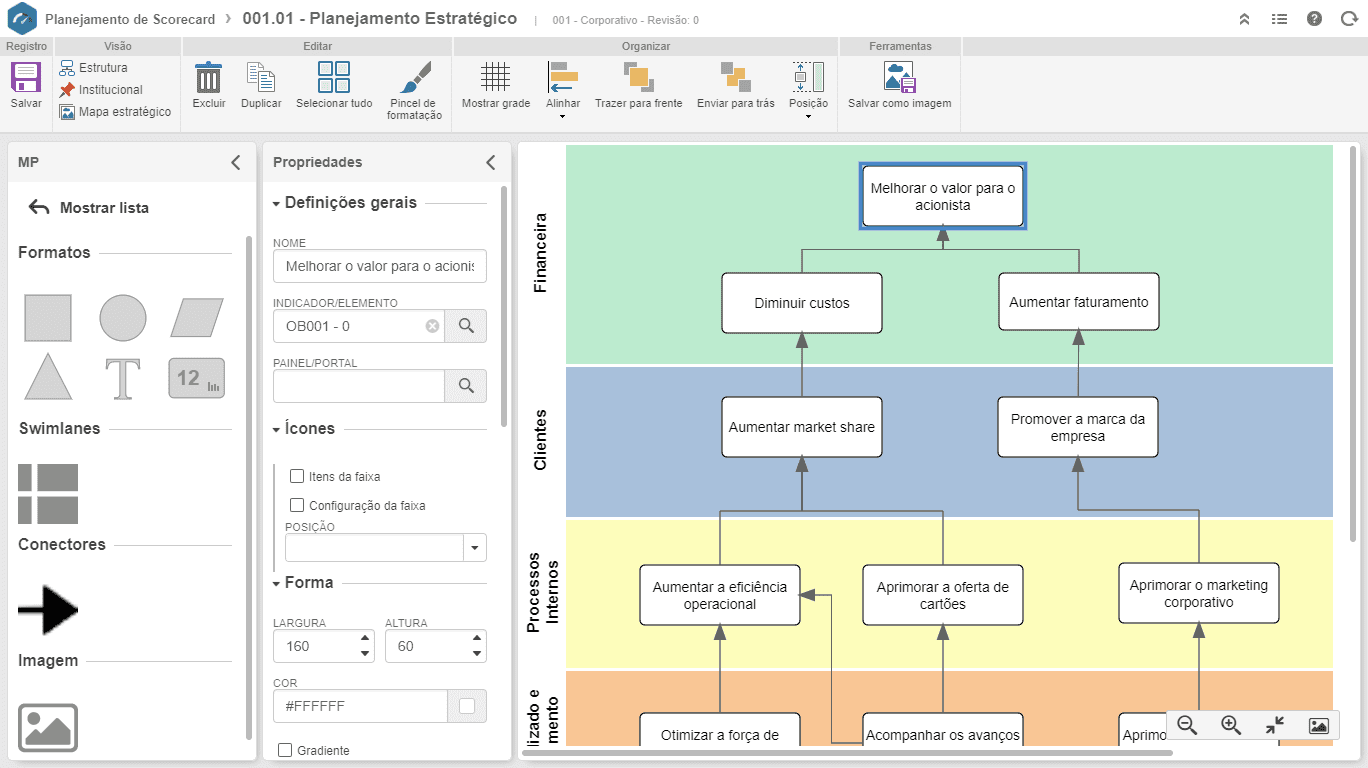Click the Excluir trash icon
Image resolution: width=1368 pixels, height=768 pixels.
coord(208,78)
